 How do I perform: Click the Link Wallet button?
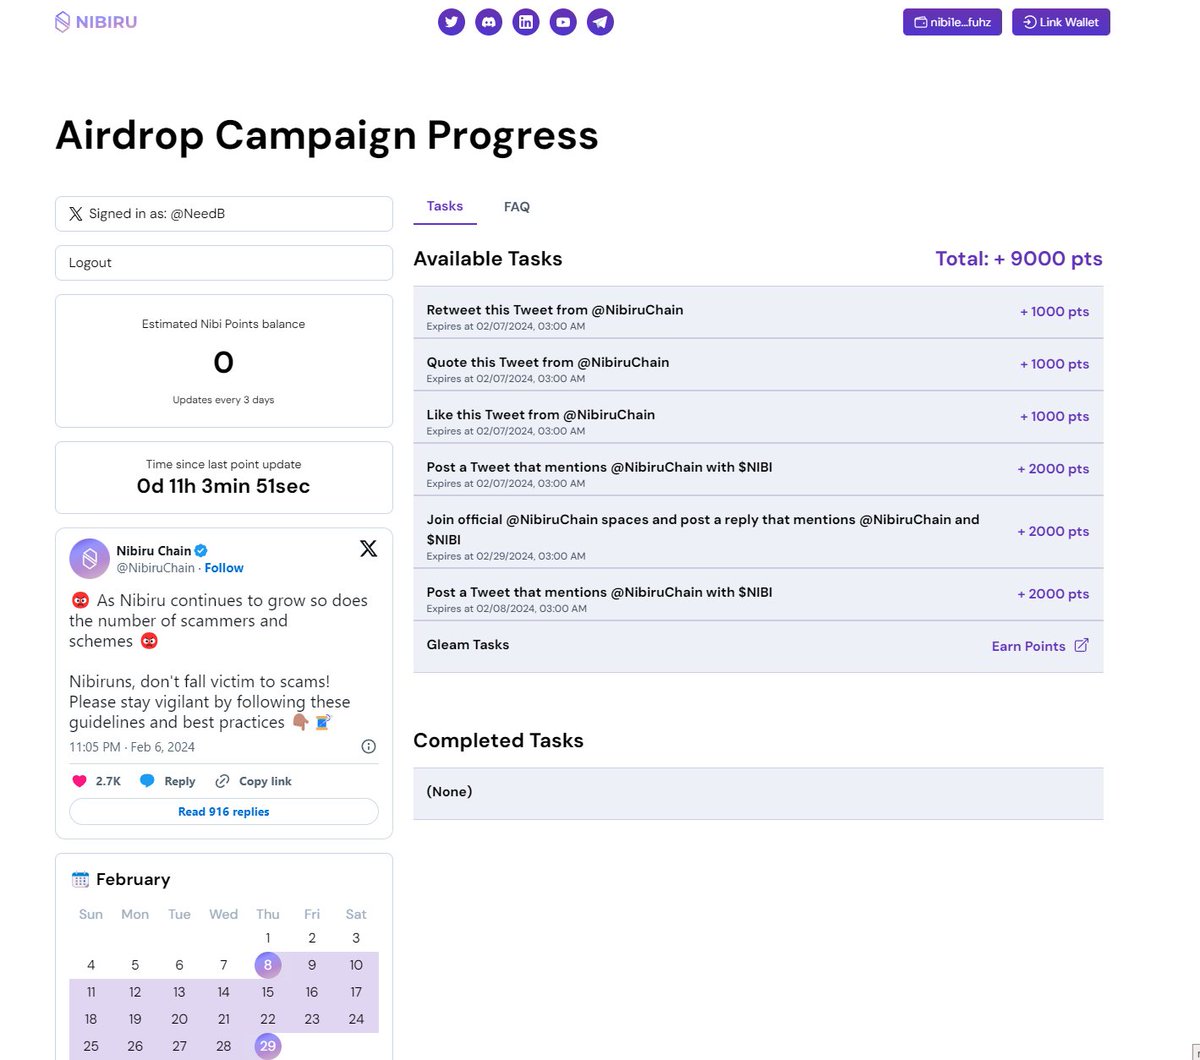(x=1061, y=22)
